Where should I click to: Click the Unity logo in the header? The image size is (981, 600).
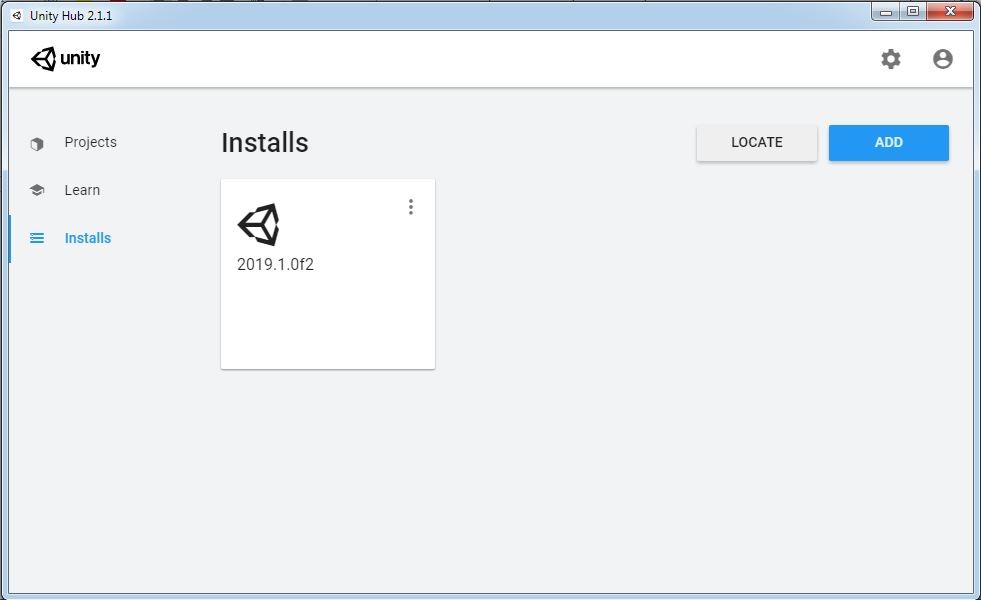(x=66, y=59)
